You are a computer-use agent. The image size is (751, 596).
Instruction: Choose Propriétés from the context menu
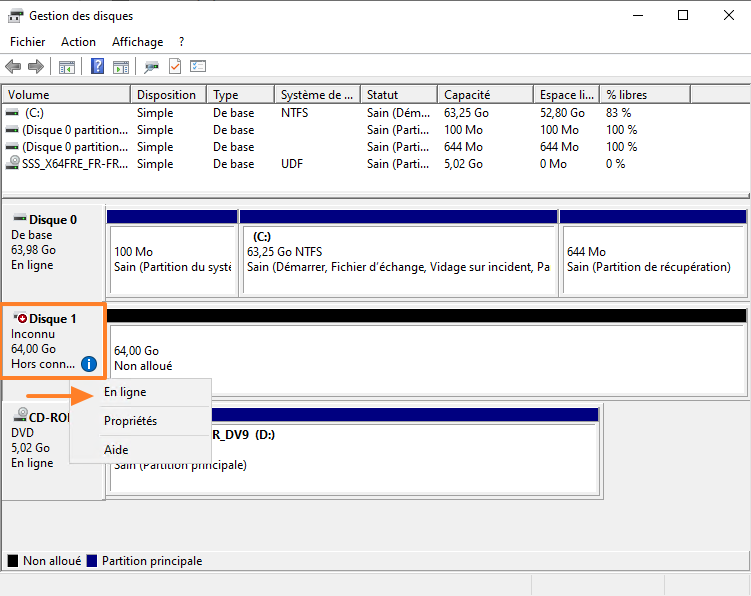[x=130, y=421]
